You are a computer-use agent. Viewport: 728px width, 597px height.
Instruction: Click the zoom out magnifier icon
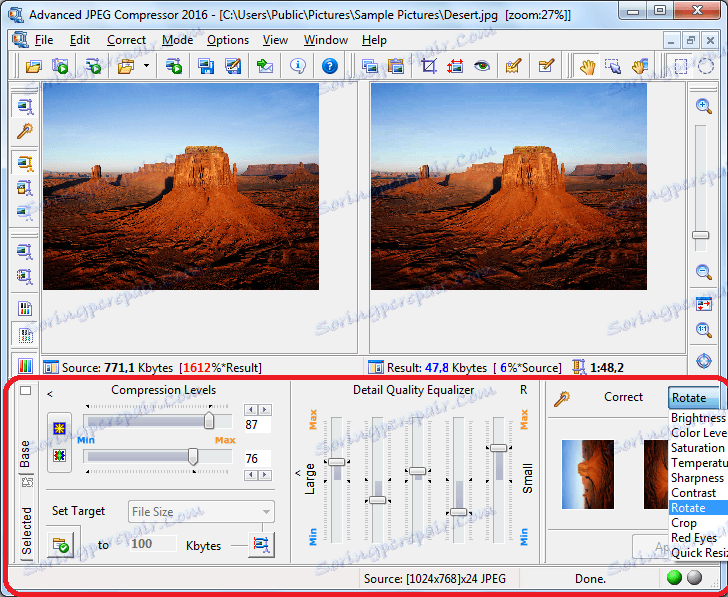click(704, 272)
